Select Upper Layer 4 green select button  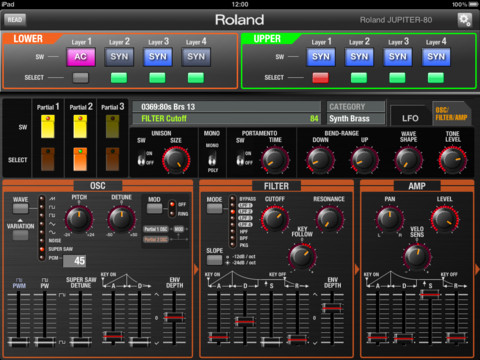[436, 78]
